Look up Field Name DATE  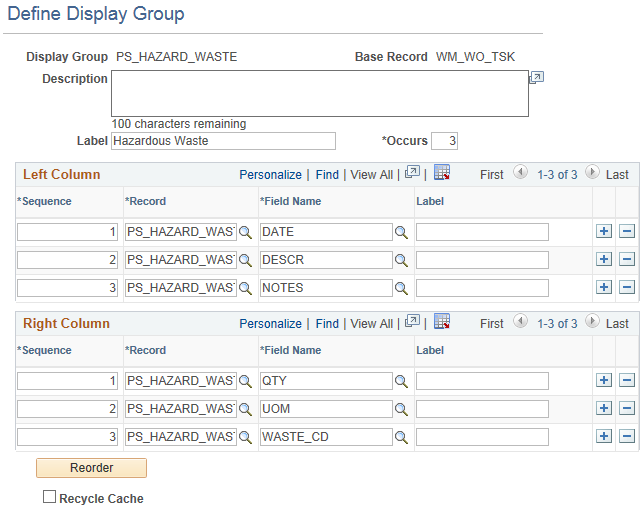tap(401, 232)
